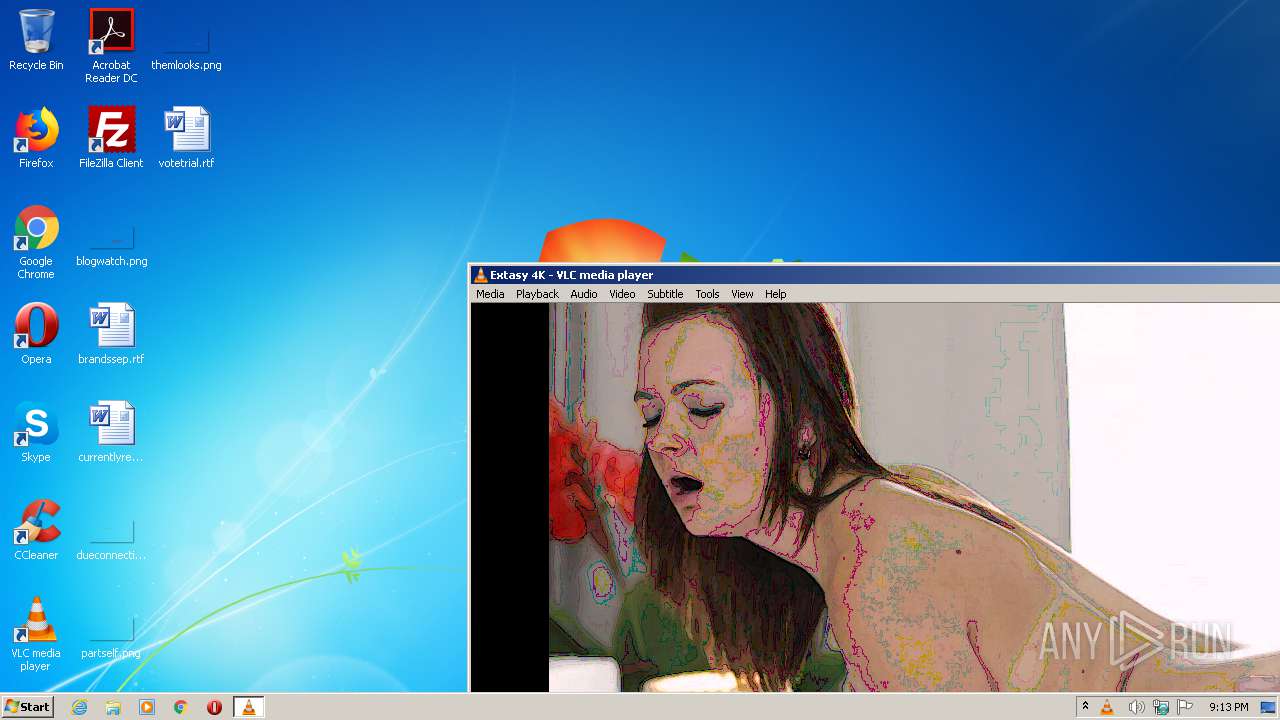Select the brandssep.rtf document icon
This screenshot has width=1280, height=720.
click(111, 334)
